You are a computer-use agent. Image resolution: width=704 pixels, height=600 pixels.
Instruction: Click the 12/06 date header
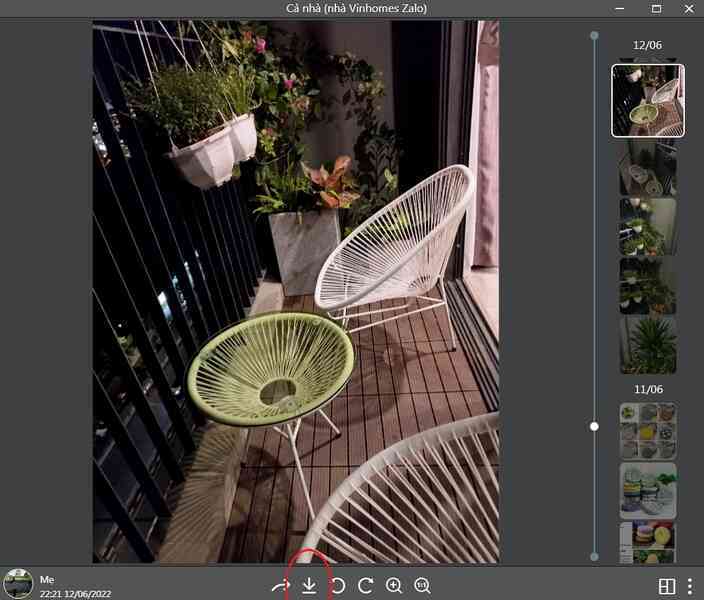647,45
